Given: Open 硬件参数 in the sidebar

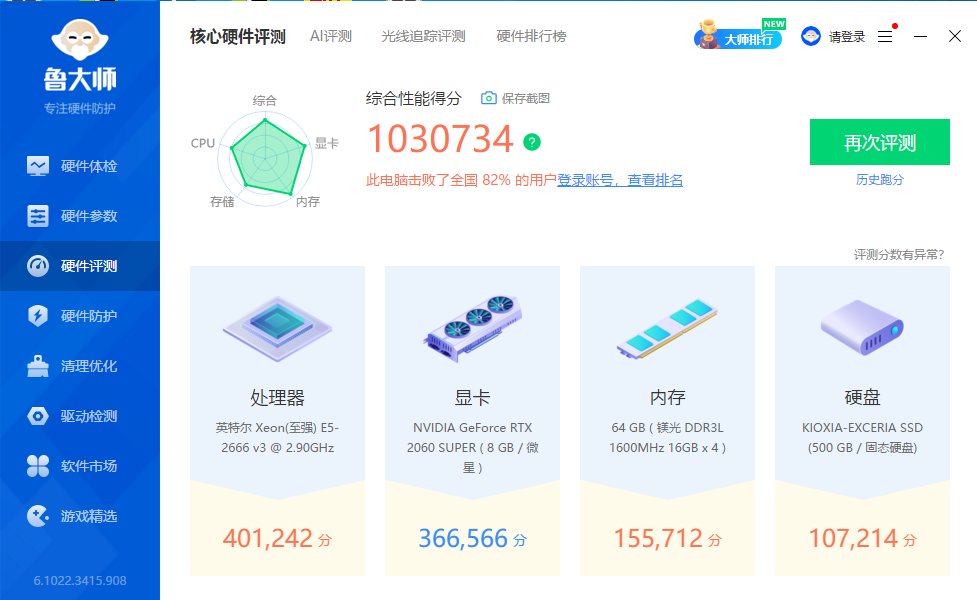Looking at the screenshot, I should (x=80, y=216).
